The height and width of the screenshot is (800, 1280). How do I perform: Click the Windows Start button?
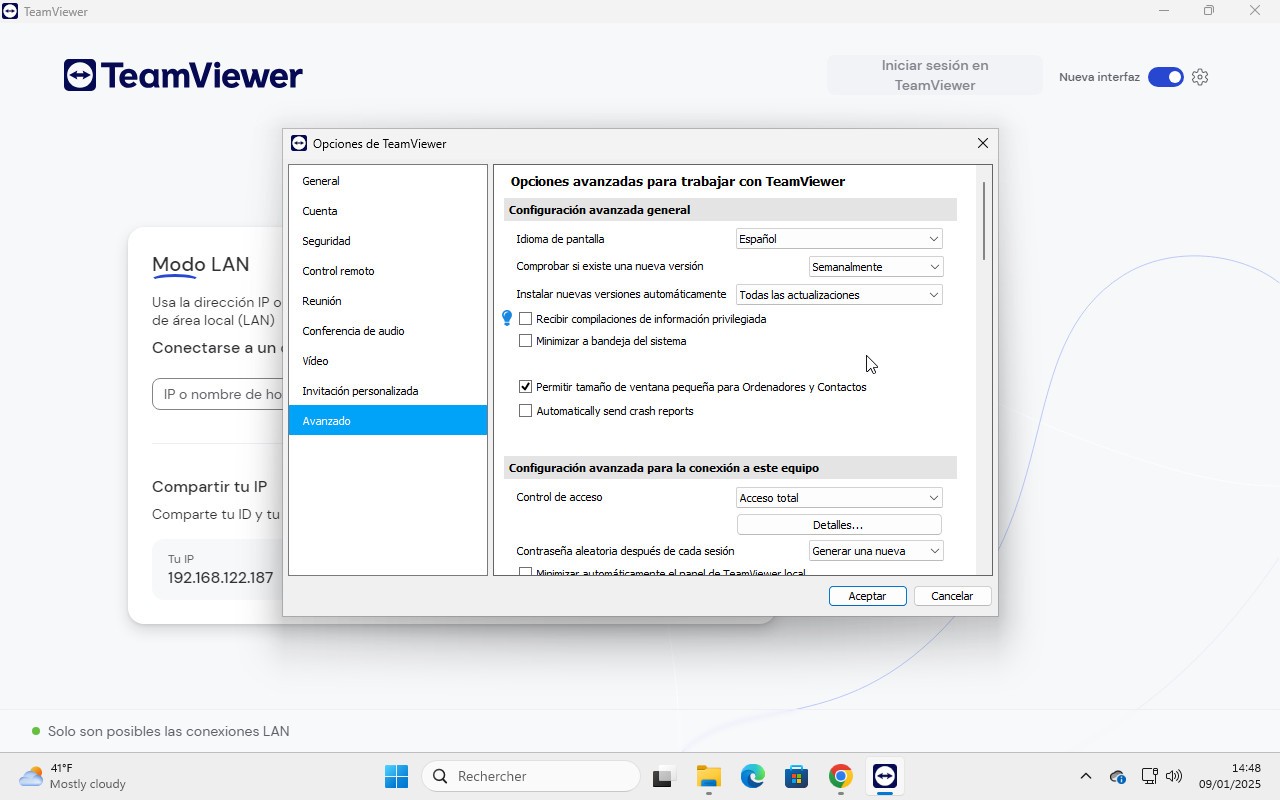pos(396,776)
